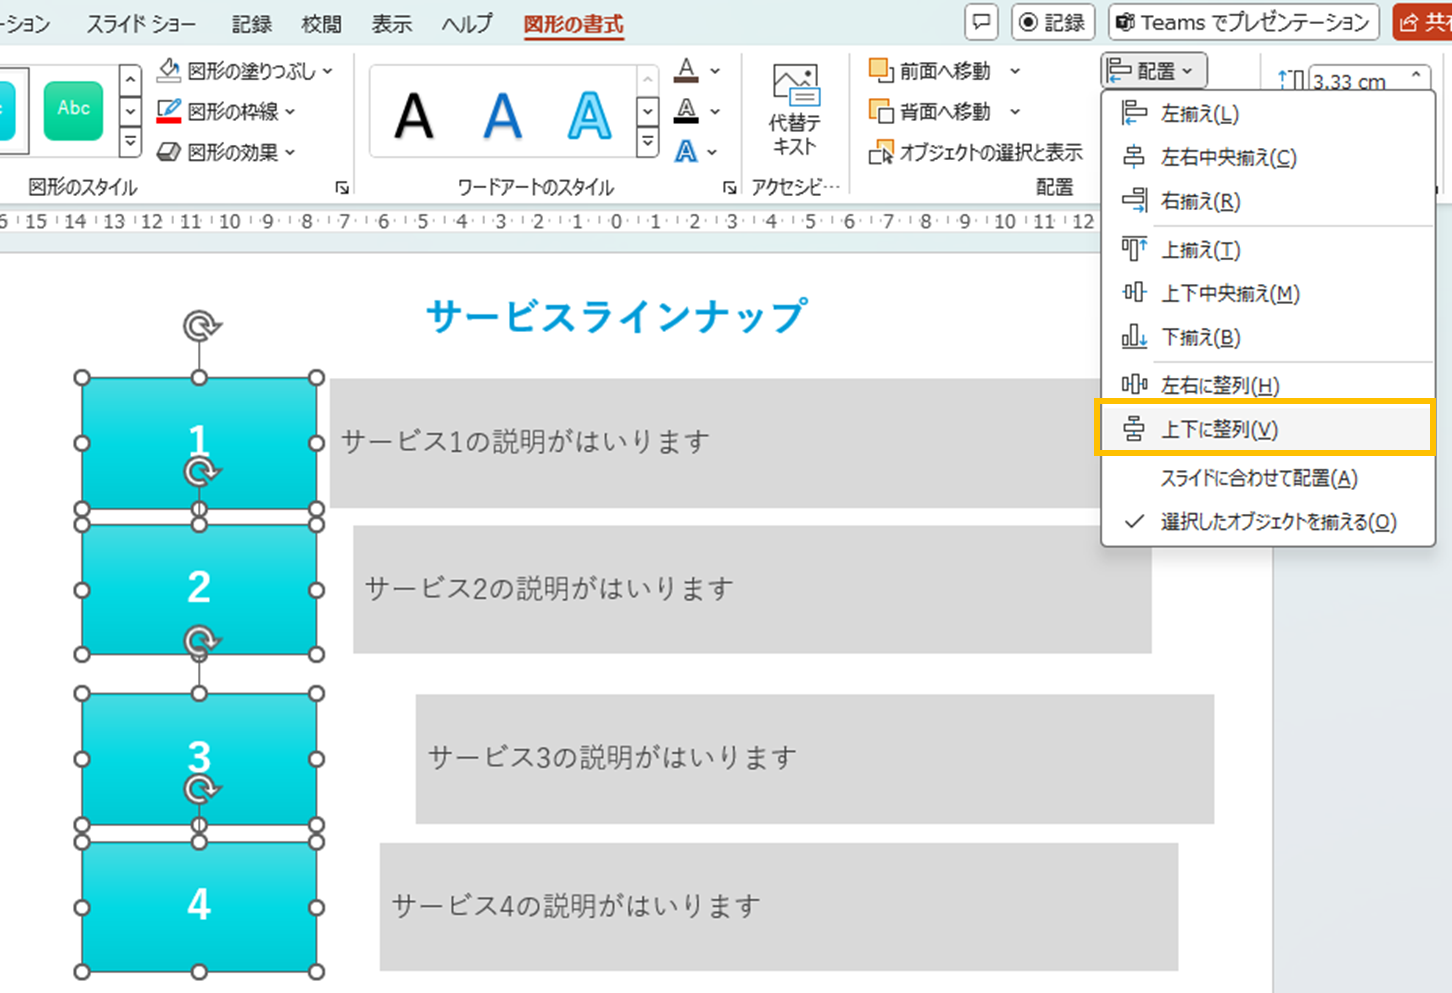The height and width of the screenshot is (993, 1452).
Task: Click the 記録 record button at top right
Action: [1053, 22]
